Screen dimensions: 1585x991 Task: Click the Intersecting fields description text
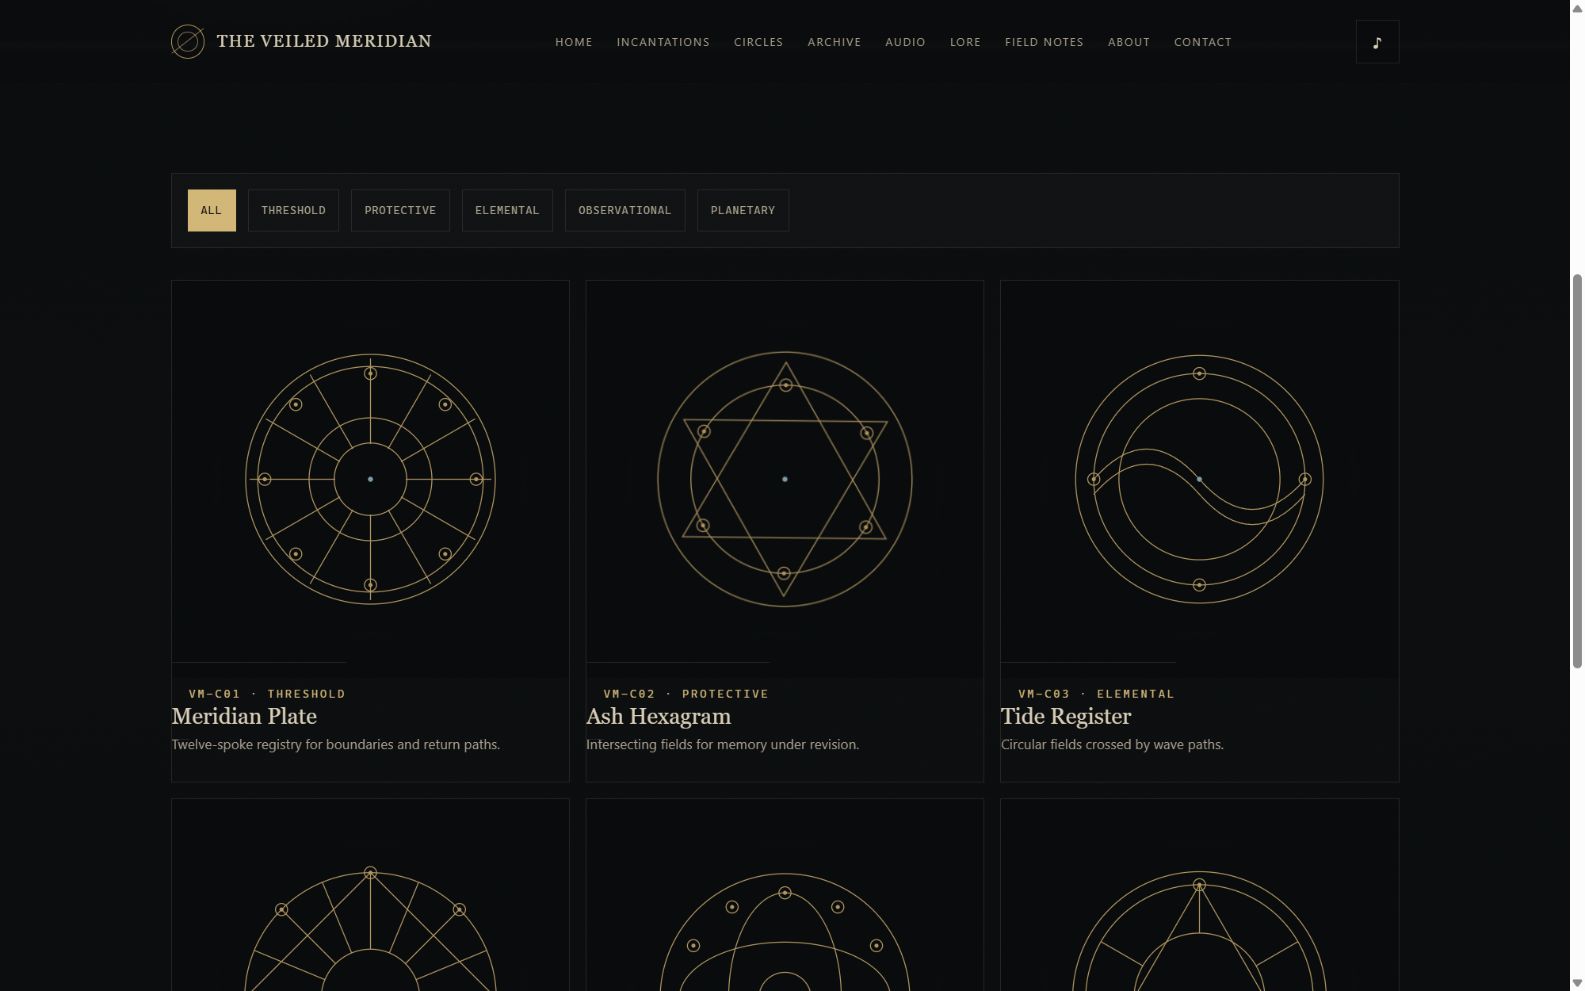pos(722,744)
